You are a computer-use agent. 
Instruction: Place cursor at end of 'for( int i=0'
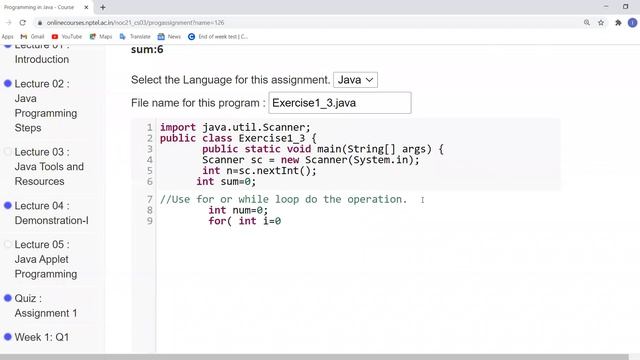[x=282, y=221]
